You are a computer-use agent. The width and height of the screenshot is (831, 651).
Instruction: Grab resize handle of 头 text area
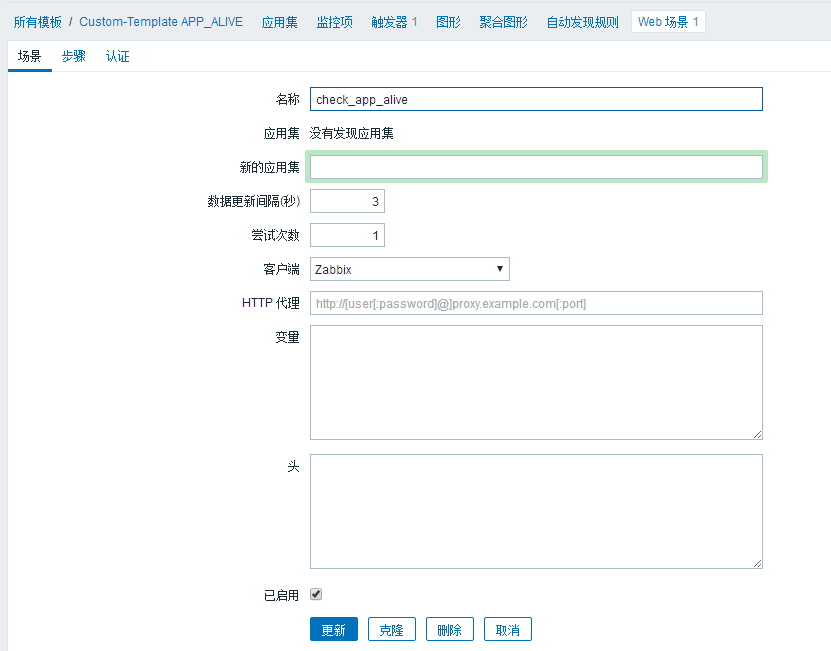point(758,564)
